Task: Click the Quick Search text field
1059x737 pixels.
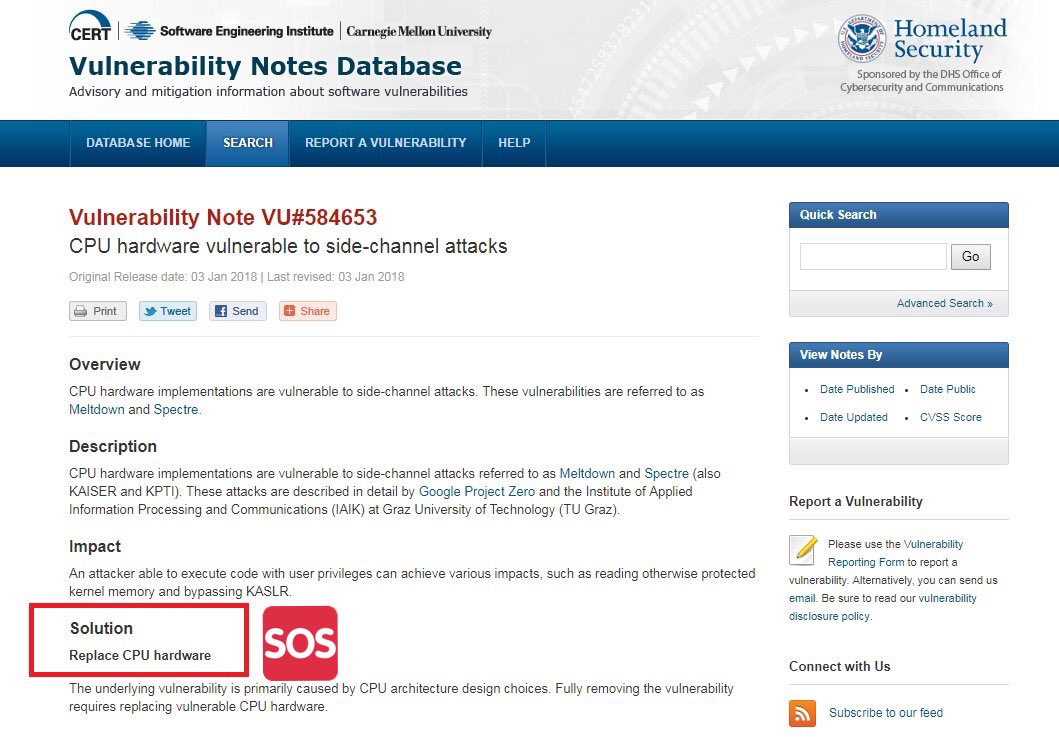Action: [x=872, y=257]
